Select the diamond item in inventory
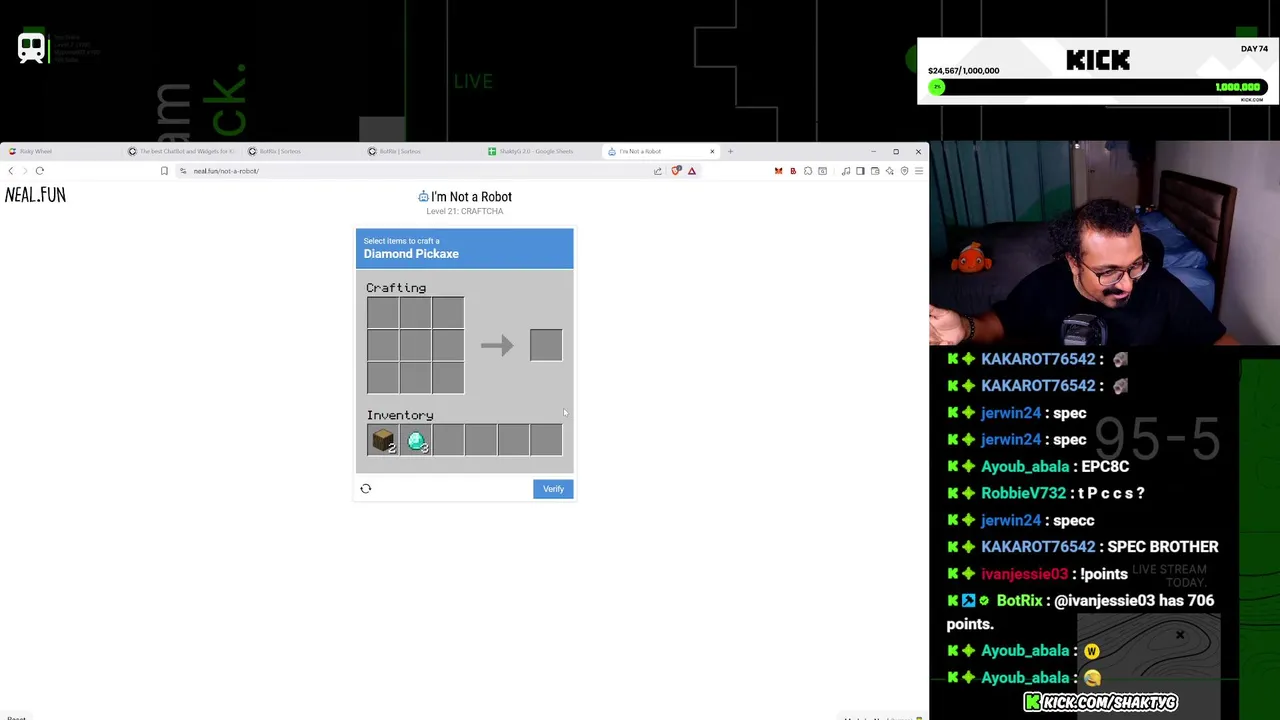Screen dimensions: 1280x720 click(416, 440)
